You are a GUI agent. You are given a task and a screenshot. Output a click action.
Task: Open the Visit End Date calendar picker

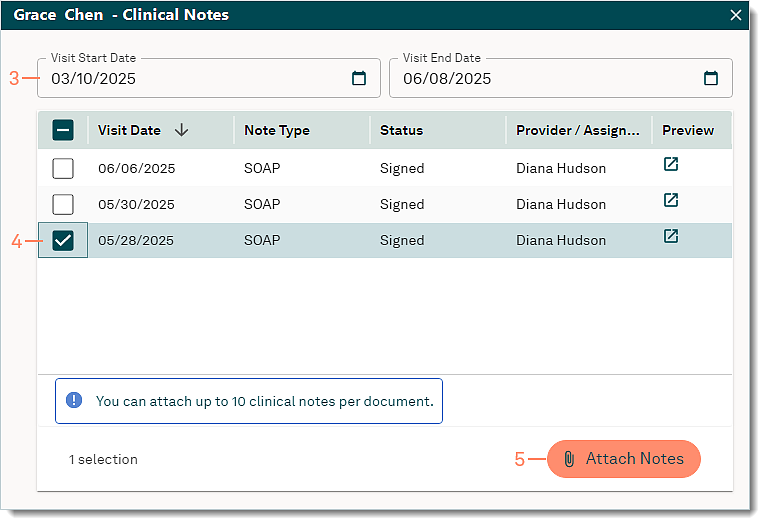[710, 78]
